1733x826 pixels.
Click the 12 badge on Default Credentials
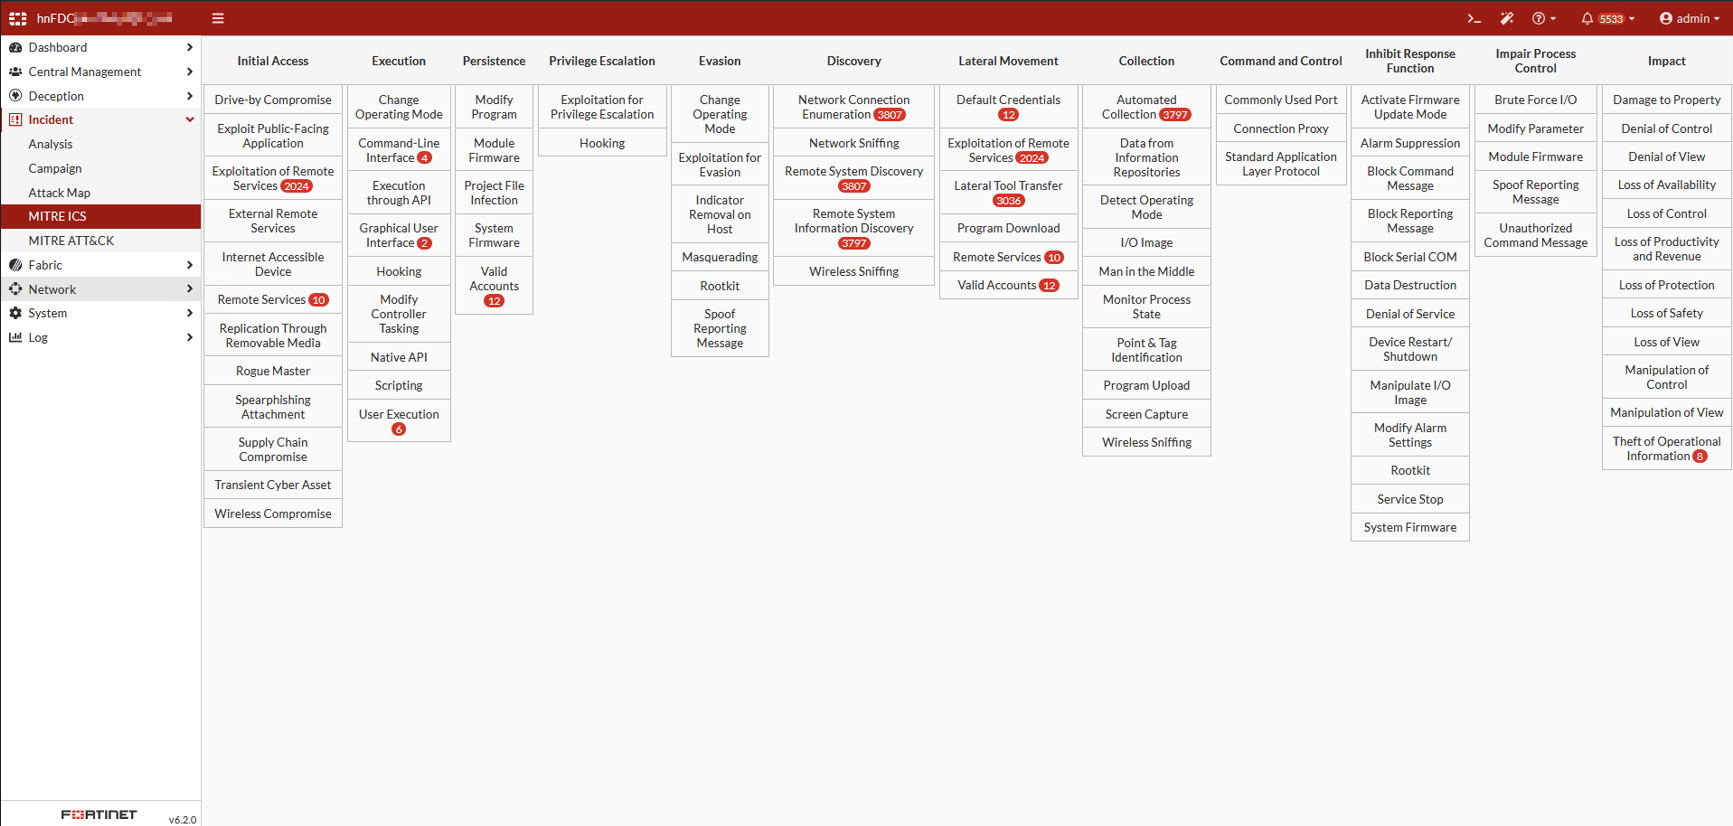(1008, 115)
